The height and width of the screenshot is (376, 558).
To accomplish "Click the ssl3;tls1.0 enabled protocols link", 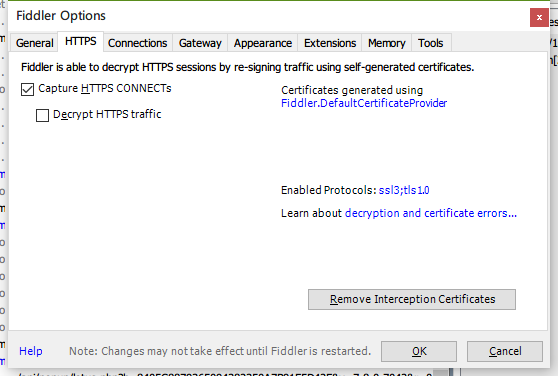I will (404, 190).
